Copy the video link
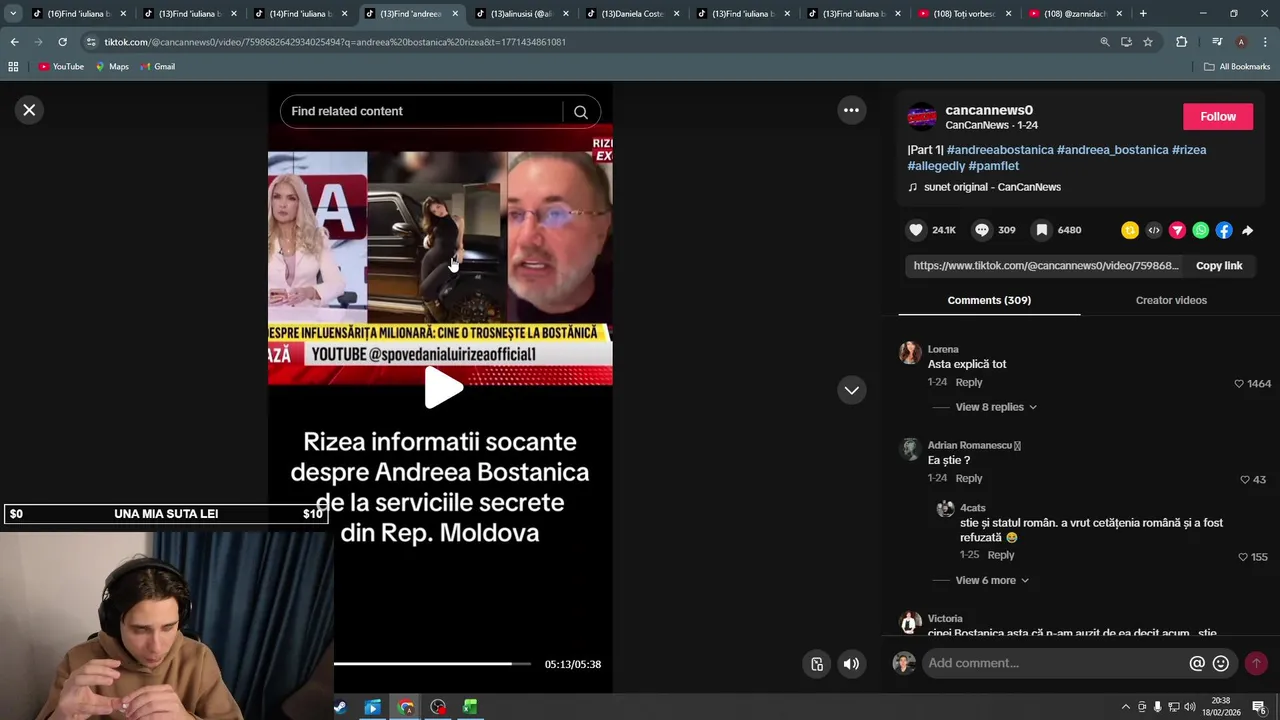This screenshot has width=1280, height=720. point(1219,265)
